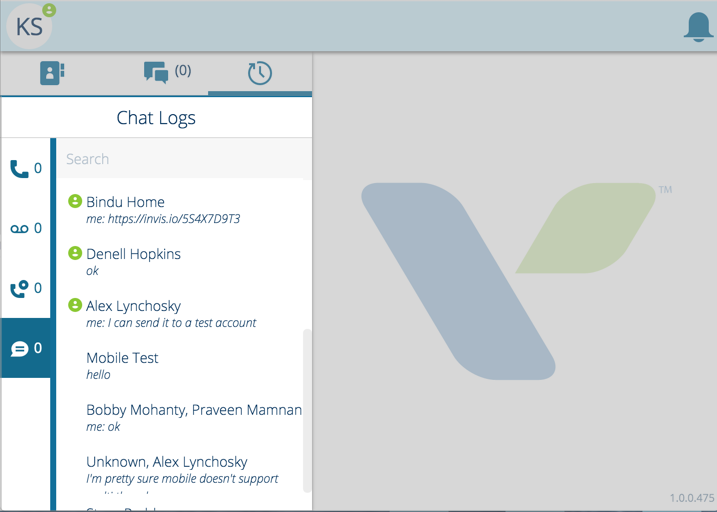Select the history clock tab
Screen dimensions: 717x512
point(260,73)
